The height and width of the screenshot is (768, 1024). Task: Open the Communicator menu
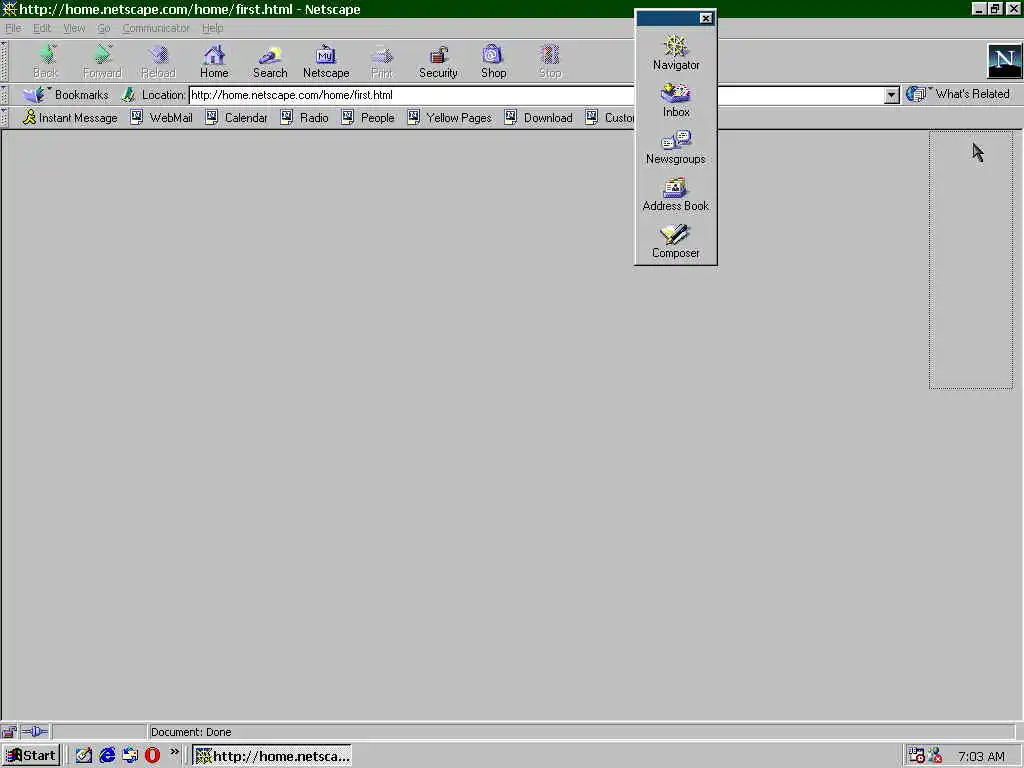(x=156, y=28)
